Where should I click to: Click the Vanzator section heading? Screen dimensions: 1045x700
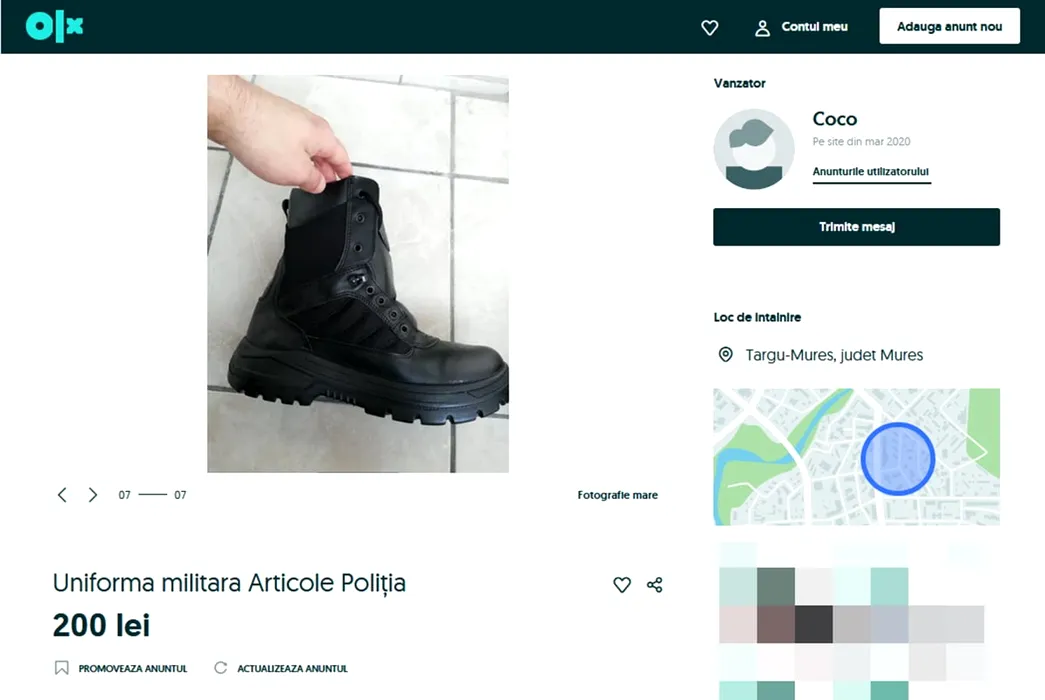(x=739, y=83)
